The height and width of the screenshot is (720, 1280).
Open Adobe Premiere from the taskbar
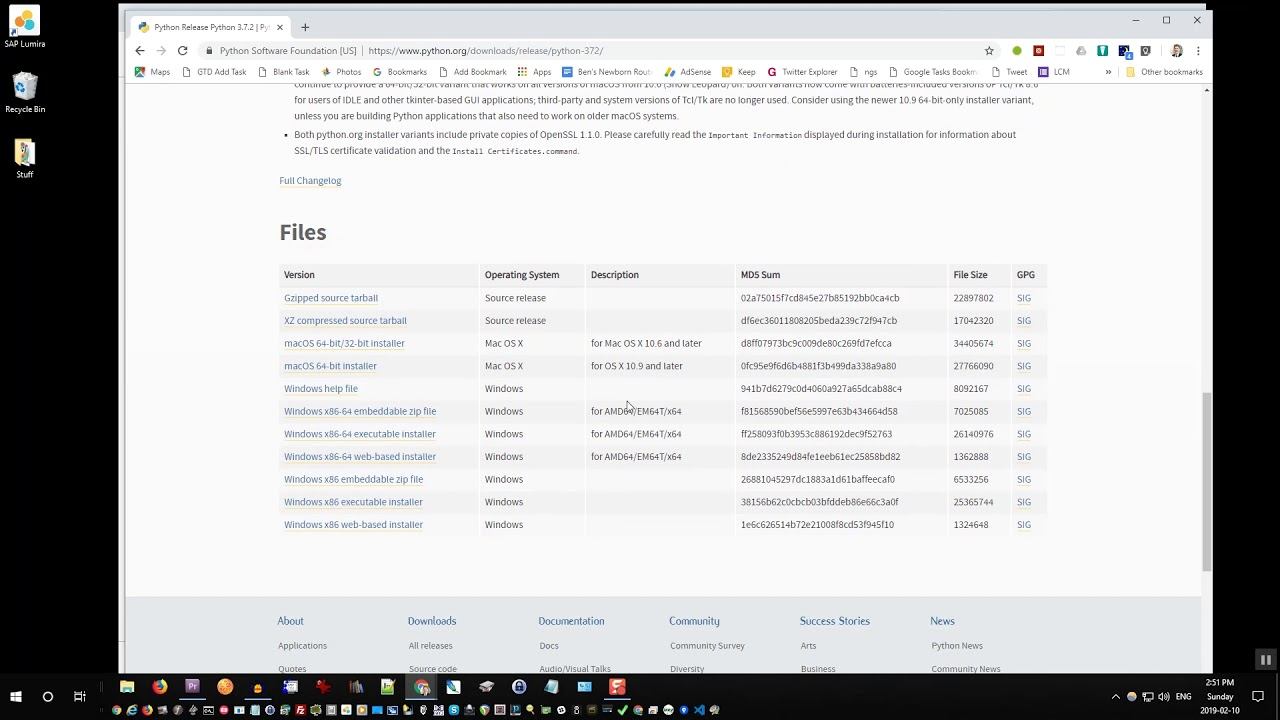[x=192, y=687]
